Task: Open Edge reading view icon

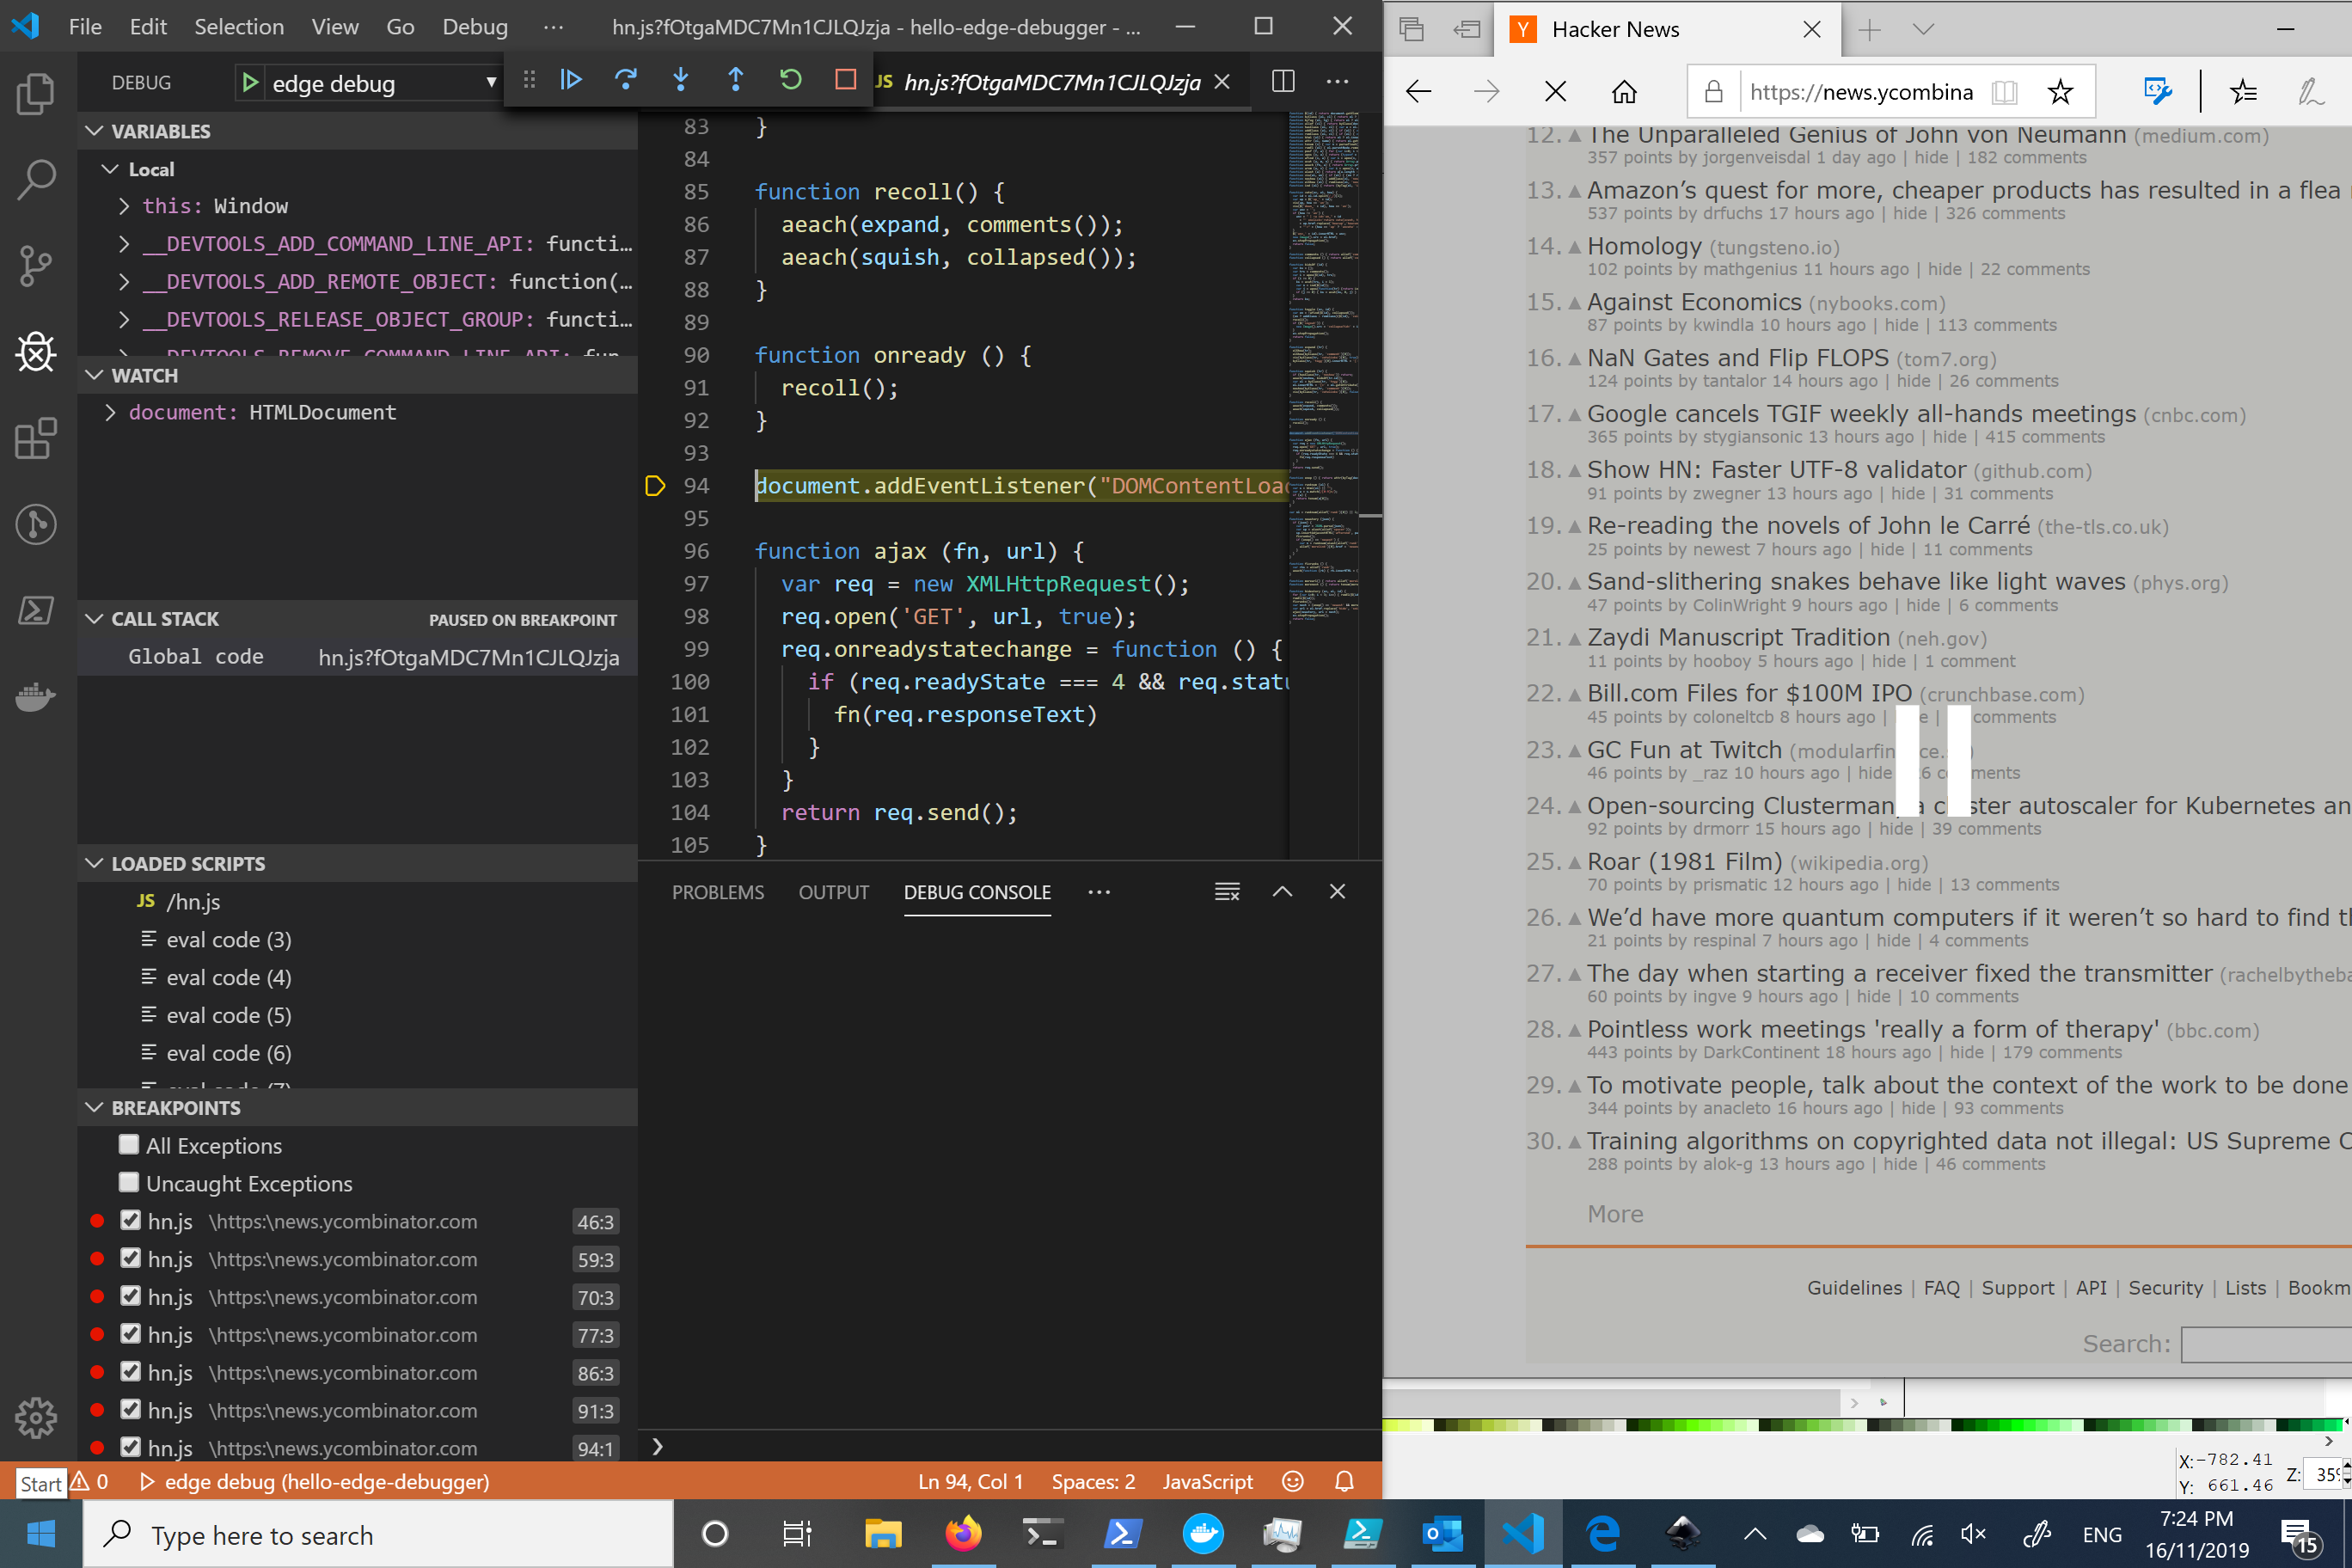Action: point(2004,92)
